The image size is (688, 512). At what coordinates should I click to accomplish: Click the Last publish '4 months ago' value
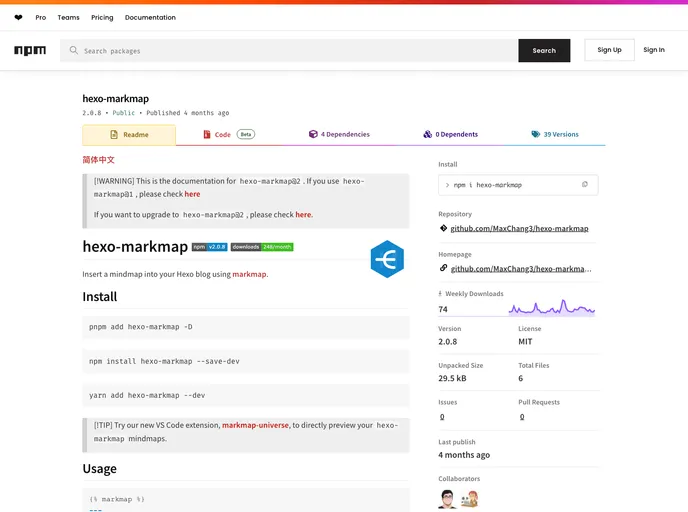464,455
